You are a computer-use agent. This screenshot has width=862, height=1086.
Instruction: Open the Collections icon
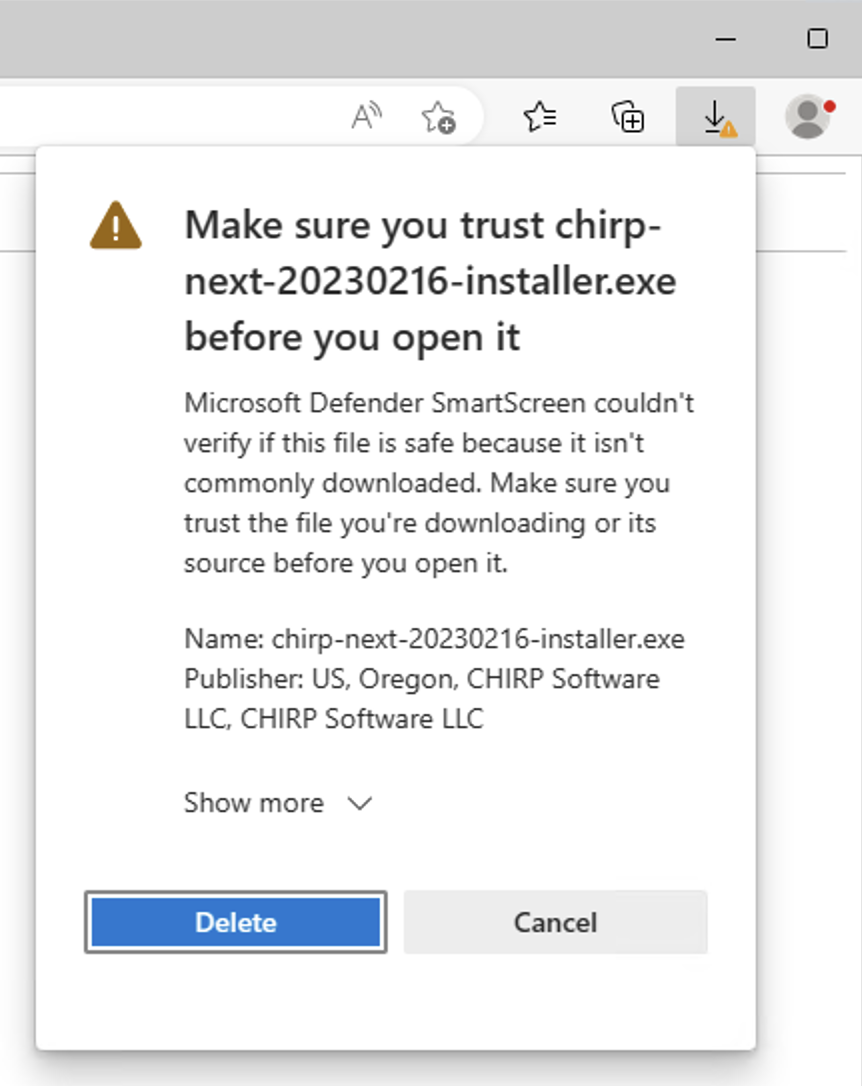(x=628, y=116)
